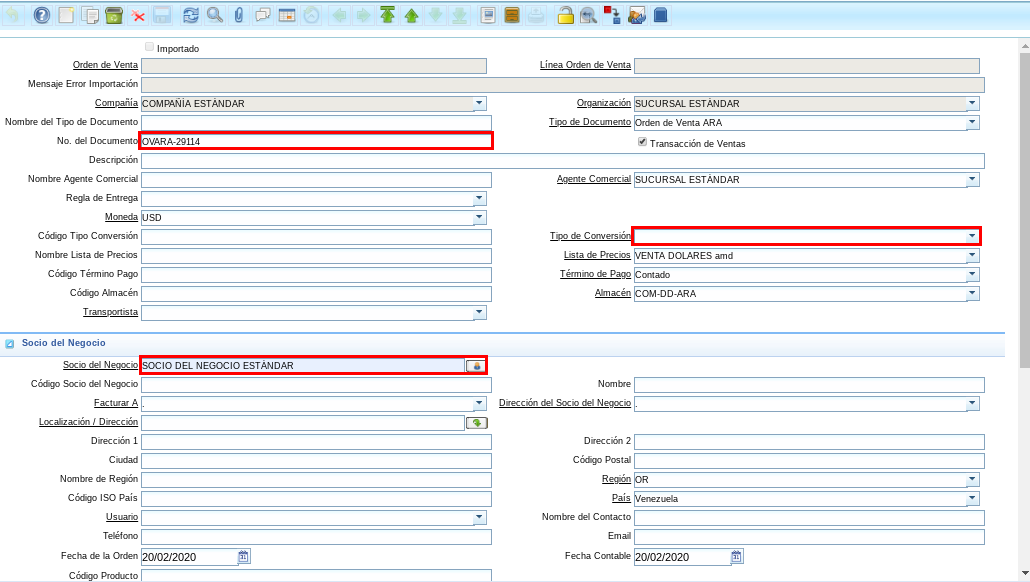Screen dimensions: 1030x582
Task: Open the Fecha de la Orden calendar picker
Action: pyautogui.click(x=244, y=556)
